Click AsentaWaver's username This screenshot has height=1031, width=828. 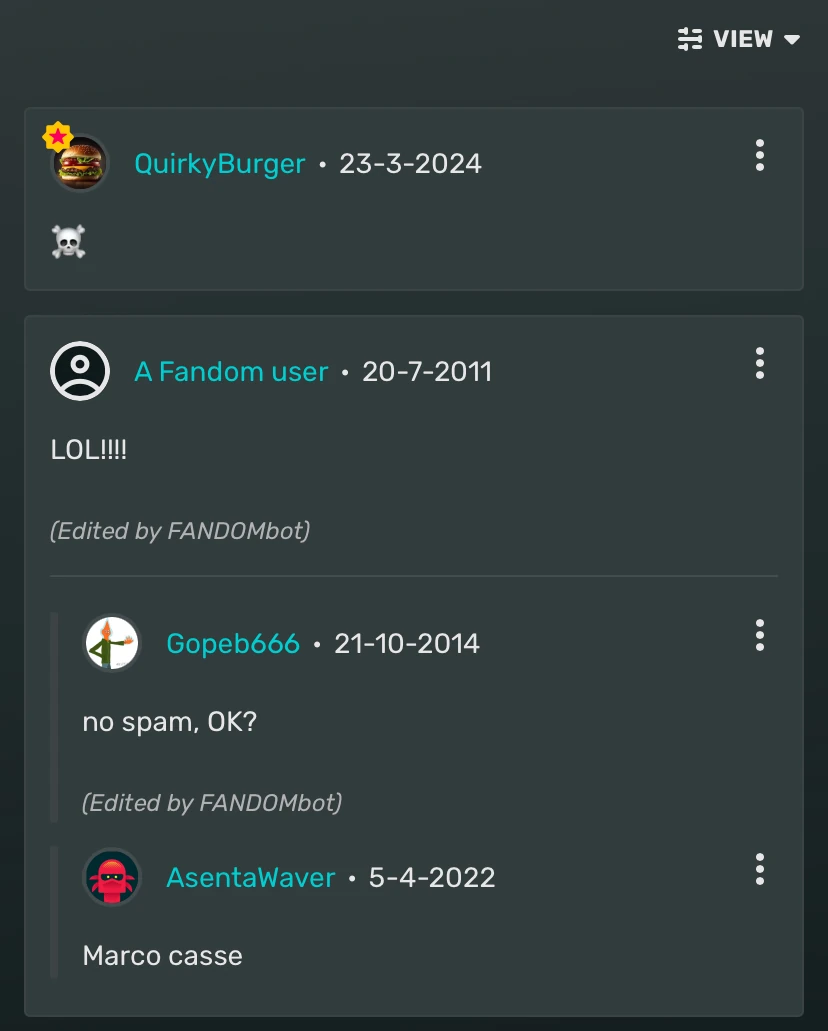[251, 877]
